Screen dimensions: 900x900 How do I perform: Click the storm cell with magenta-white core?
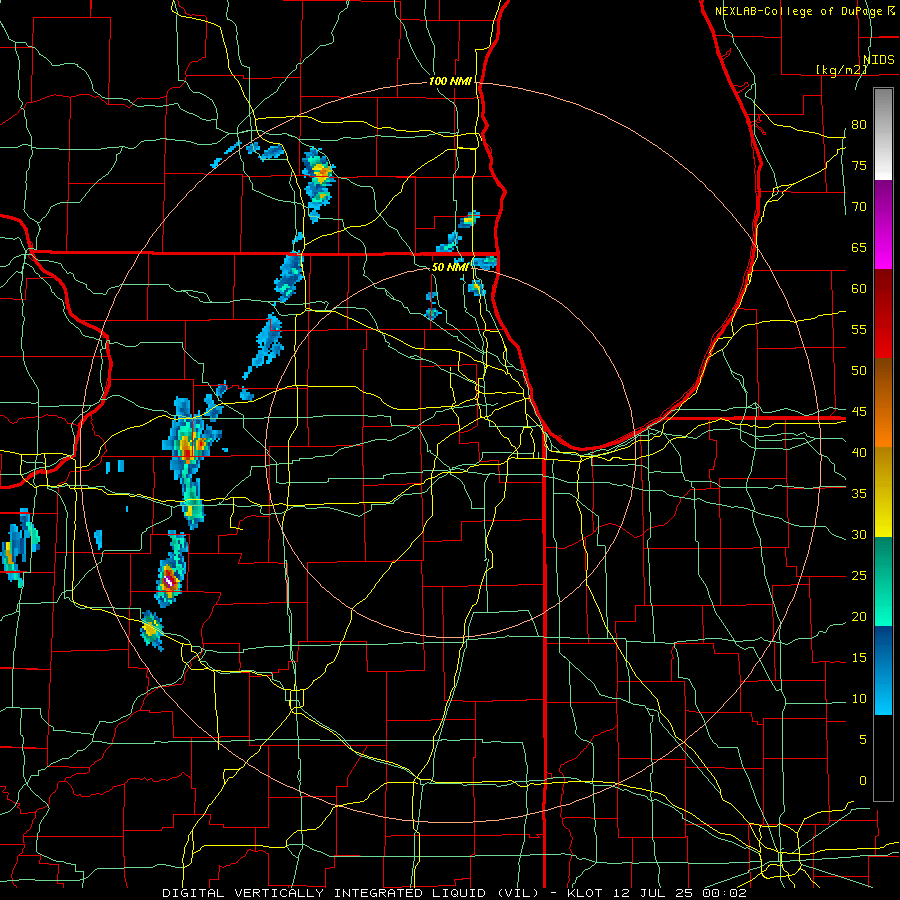pos(170,579)
